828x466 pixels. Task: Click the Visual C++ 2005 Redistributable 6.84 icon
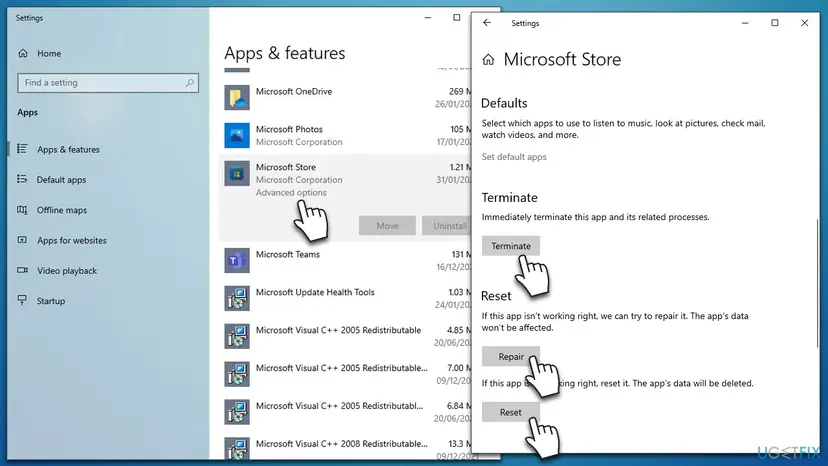pyautogui.click(x=237, y=412)
